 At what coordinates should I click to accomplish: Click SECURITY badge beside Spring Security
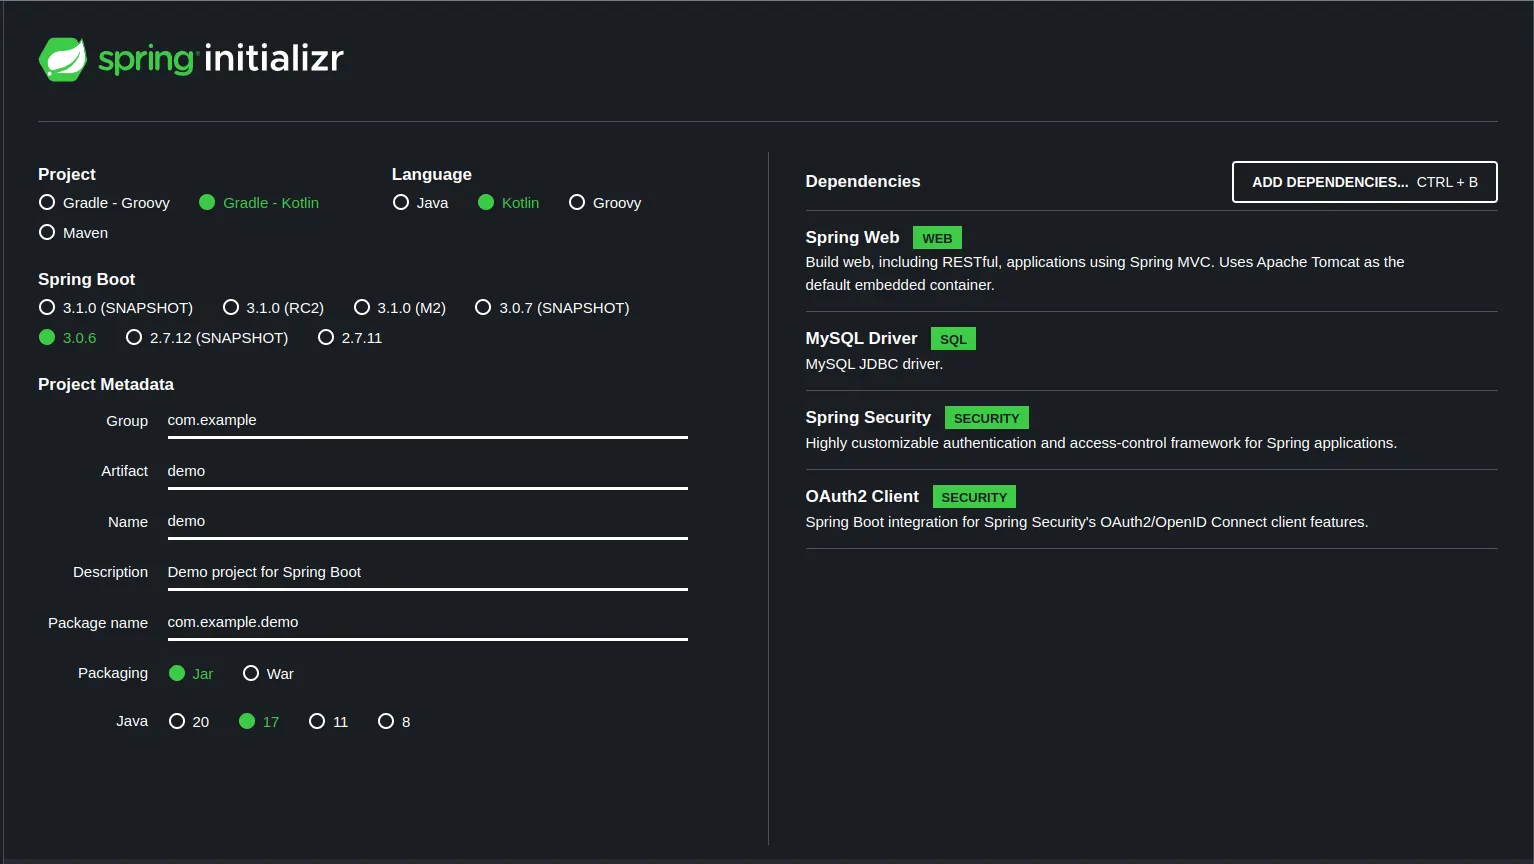tap(986, 418)
